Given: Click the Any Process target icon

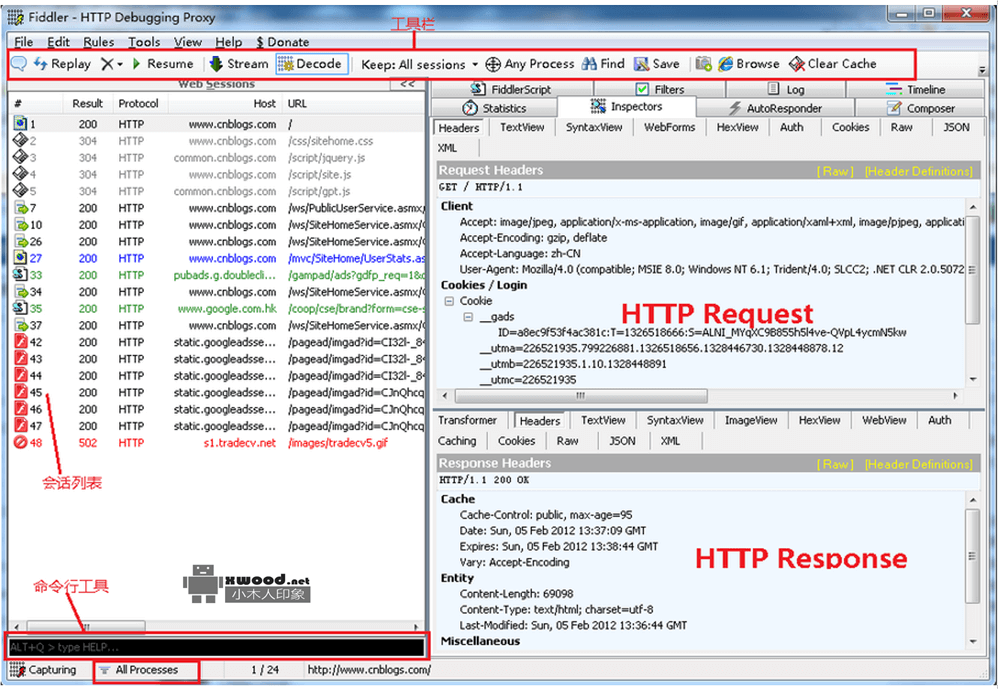Looking at the screenshot, I should (x=493, y=64).
